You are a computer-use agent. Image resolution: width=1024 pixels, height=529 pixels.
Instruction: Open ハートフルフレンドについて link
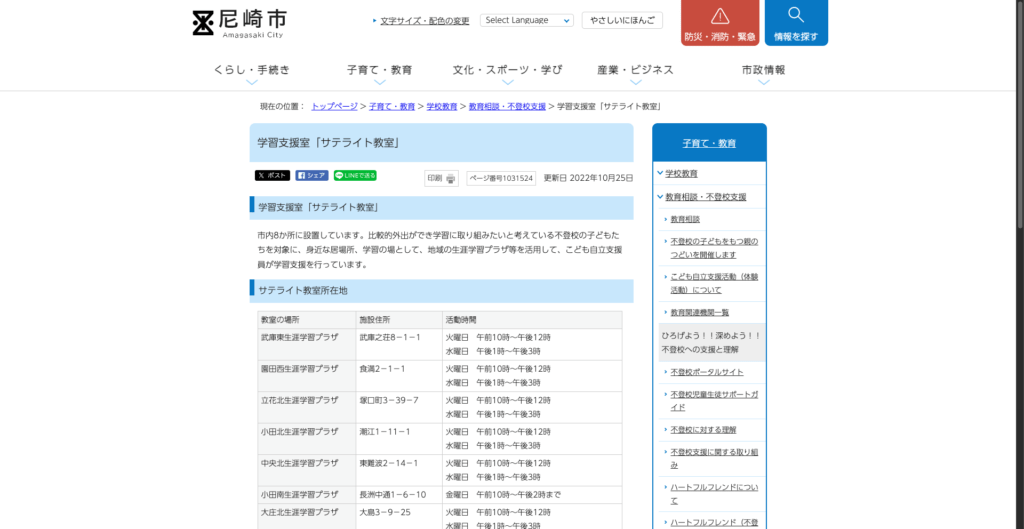point(714,494)
